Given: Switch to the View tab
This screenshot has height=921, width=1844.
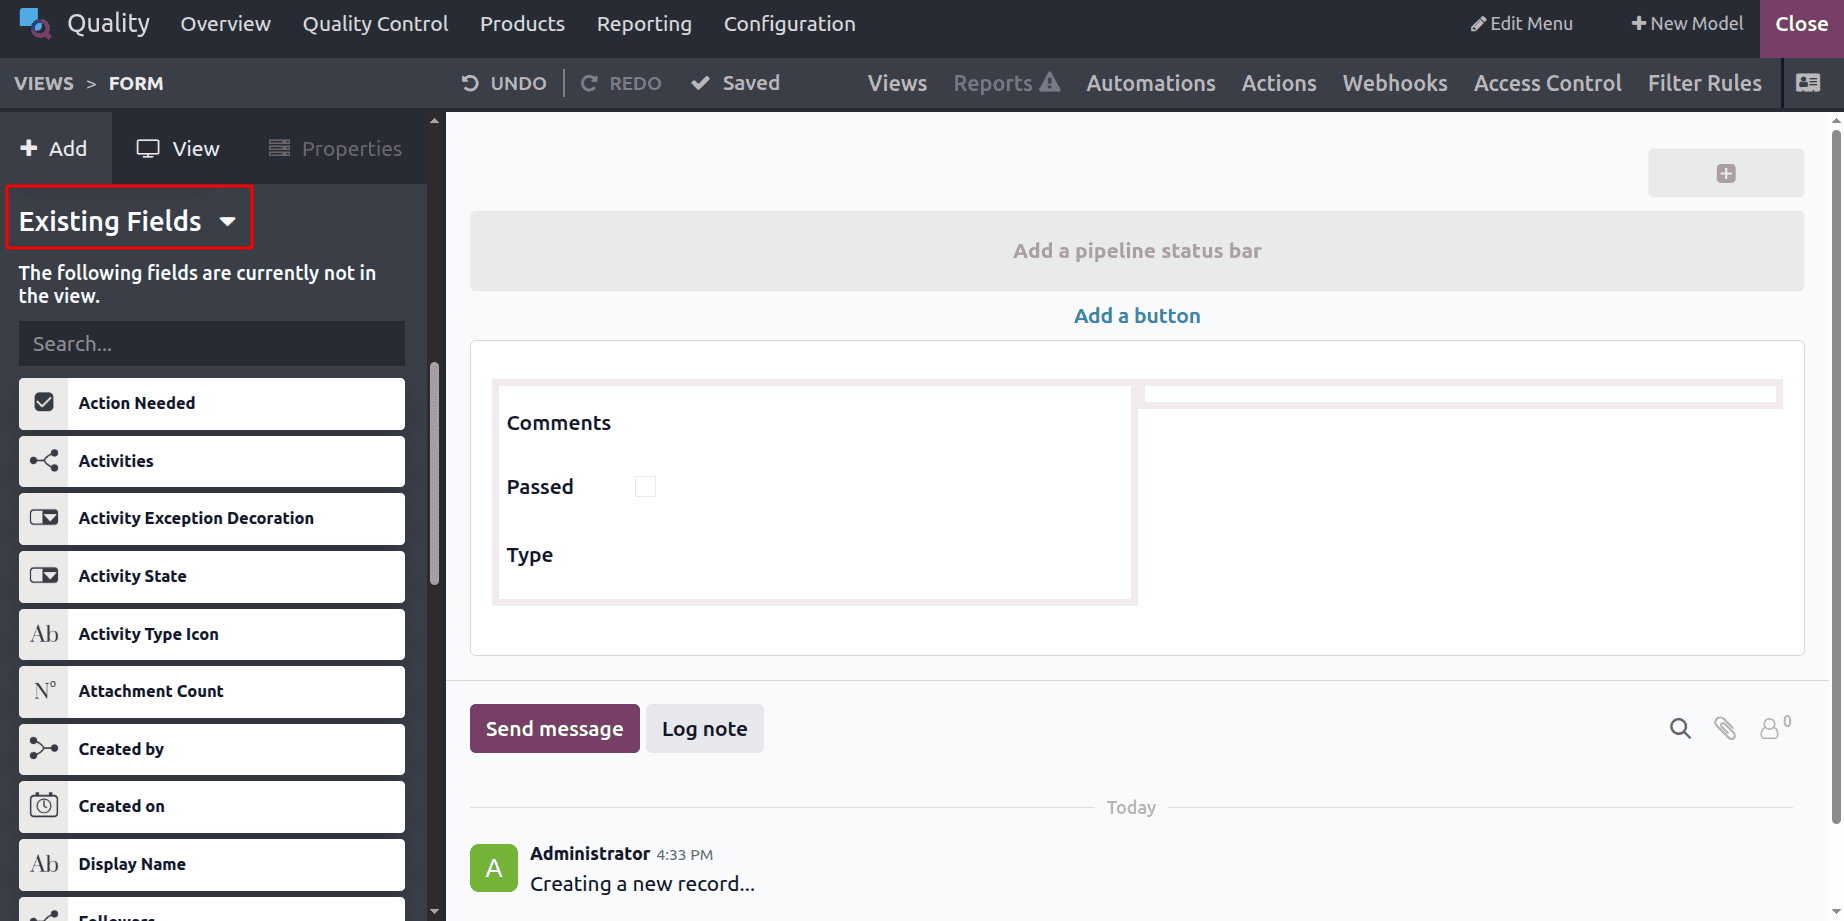Looking at the screenshot, I should click(178, 148).
